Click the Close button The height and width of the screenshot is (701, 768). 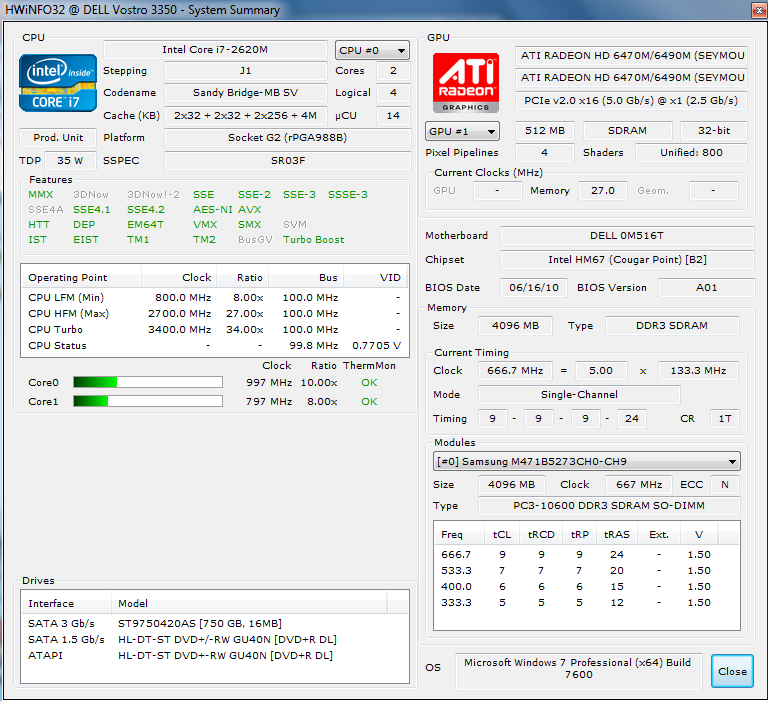coord(732,671)
